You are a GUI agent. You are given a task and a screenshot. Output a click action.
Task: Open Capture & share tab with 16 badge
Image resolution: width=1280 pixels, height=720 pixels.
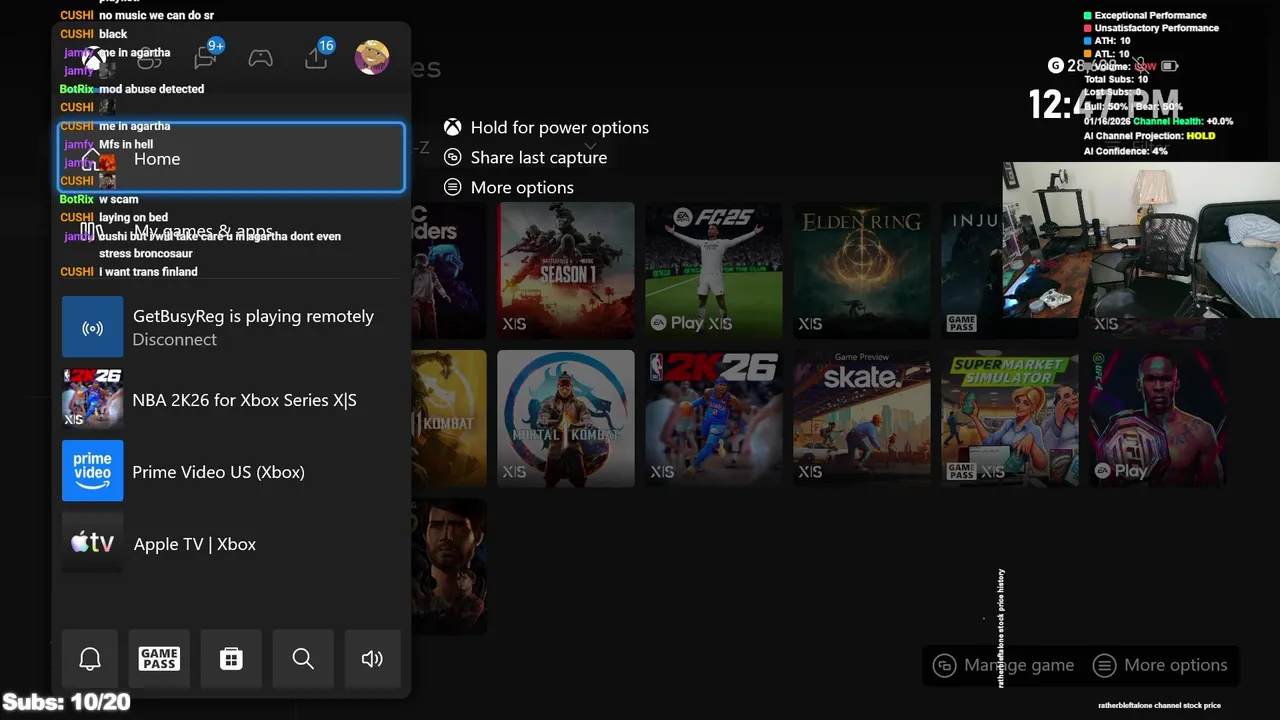(x=318, y=56)
